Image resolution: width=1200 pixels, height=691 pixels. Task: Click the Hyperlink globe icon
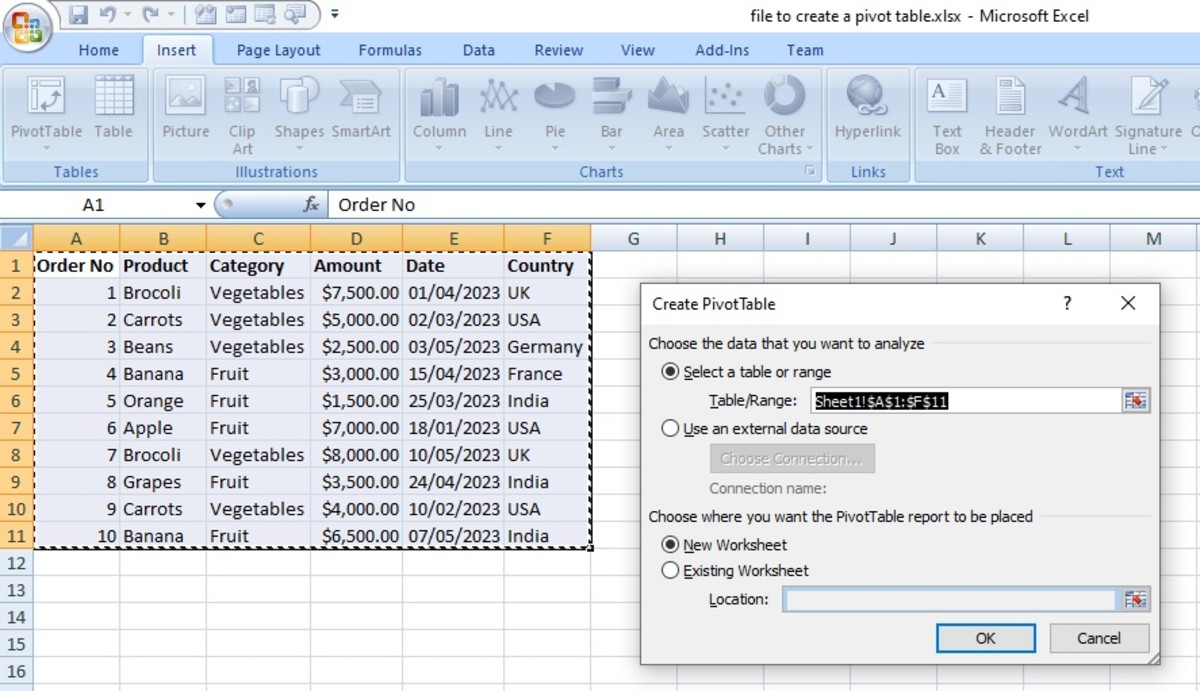point(867,97)
